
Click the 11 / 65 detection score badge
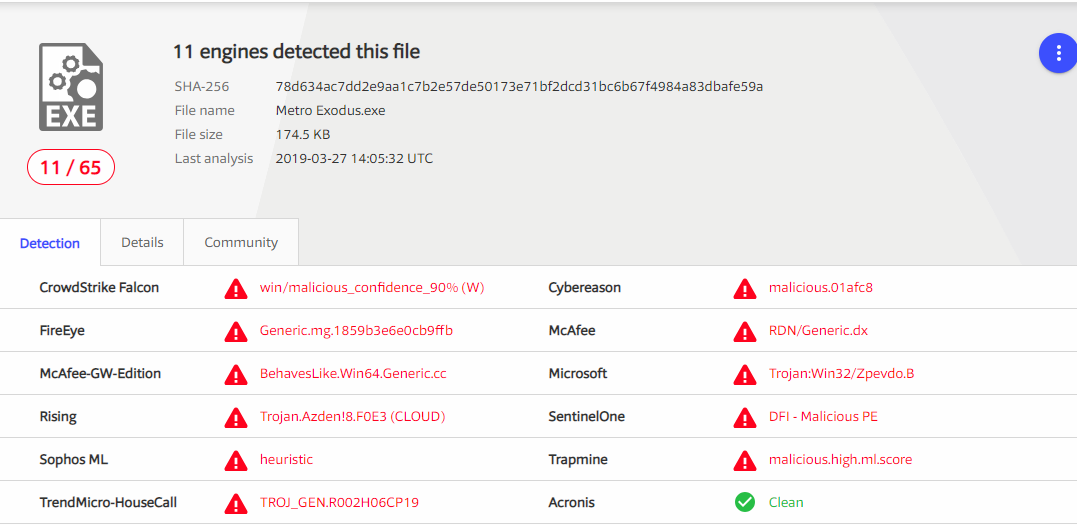tap(71, 167)
